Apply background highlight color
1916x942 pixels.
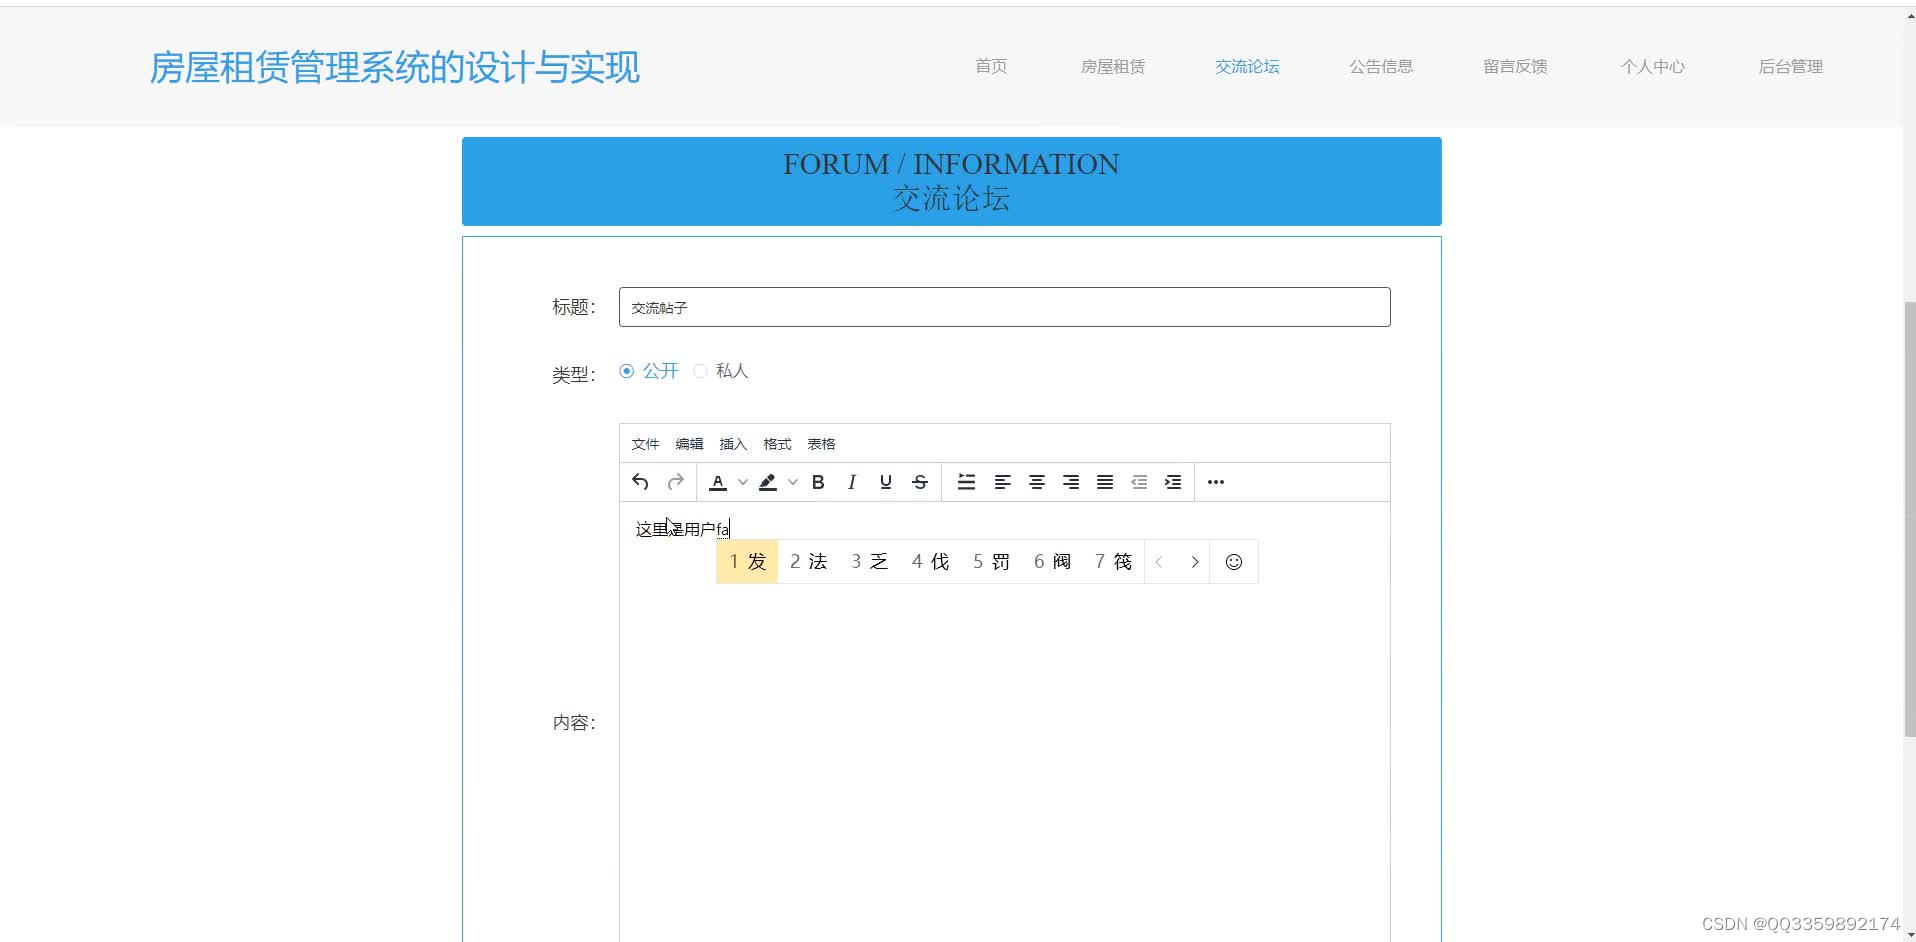pyautogui.click(x=768, y=482)
